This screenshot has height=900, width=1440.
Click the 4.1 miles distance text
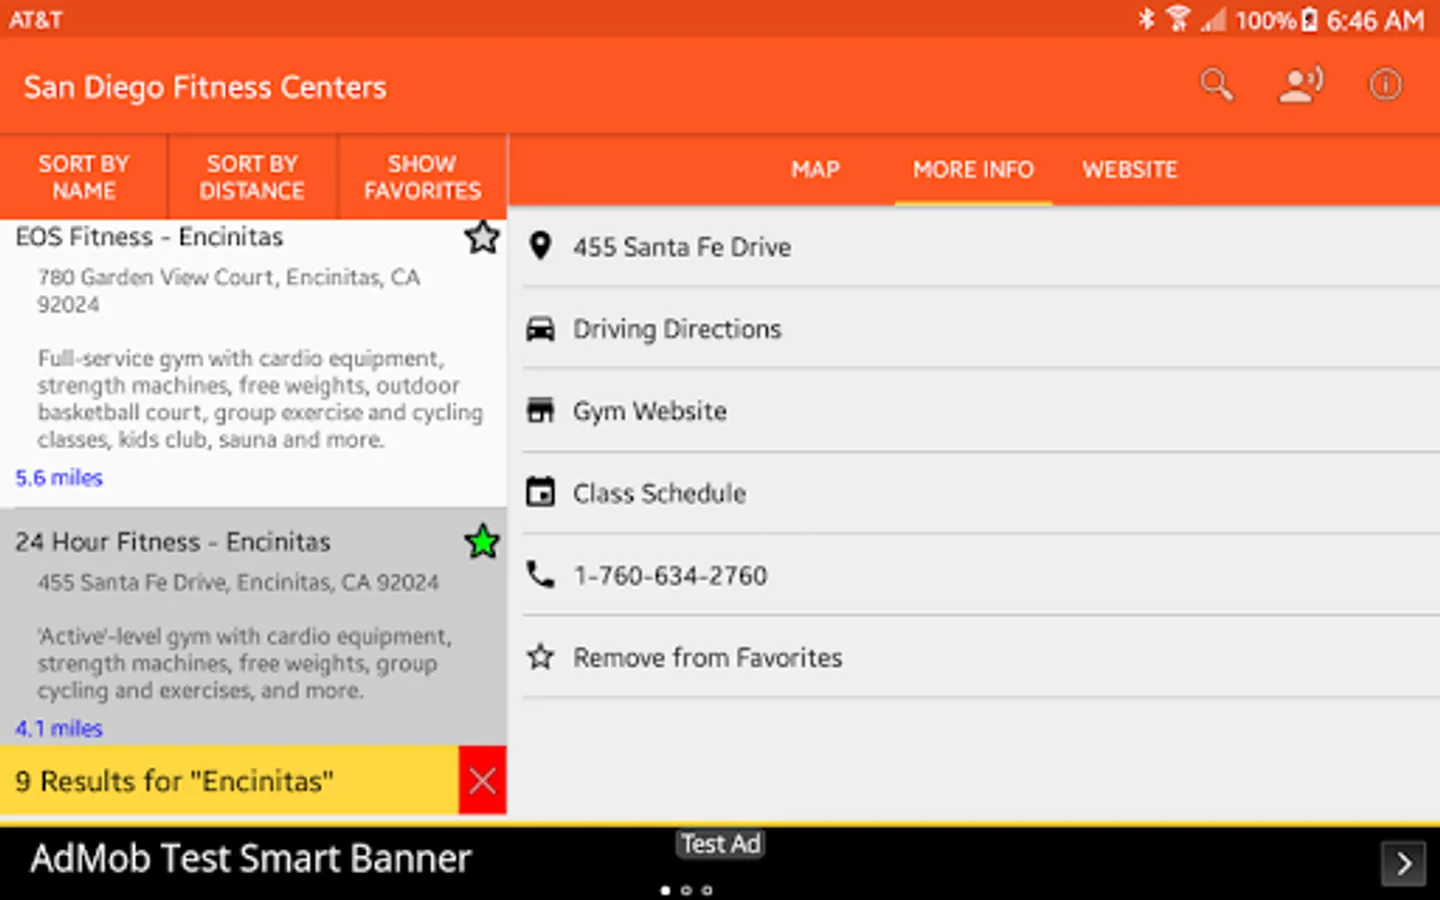coord(59,728)
